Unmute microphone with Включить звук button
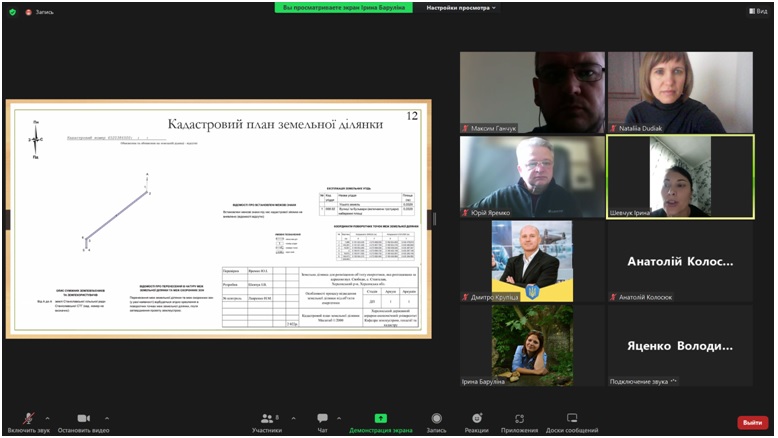This screenshot has width=778, height=438. [28, 423]
